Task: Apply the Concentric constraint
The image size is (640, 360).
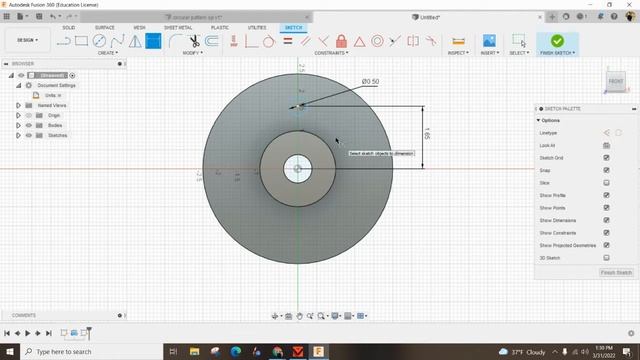Action: tap(377, 41)
